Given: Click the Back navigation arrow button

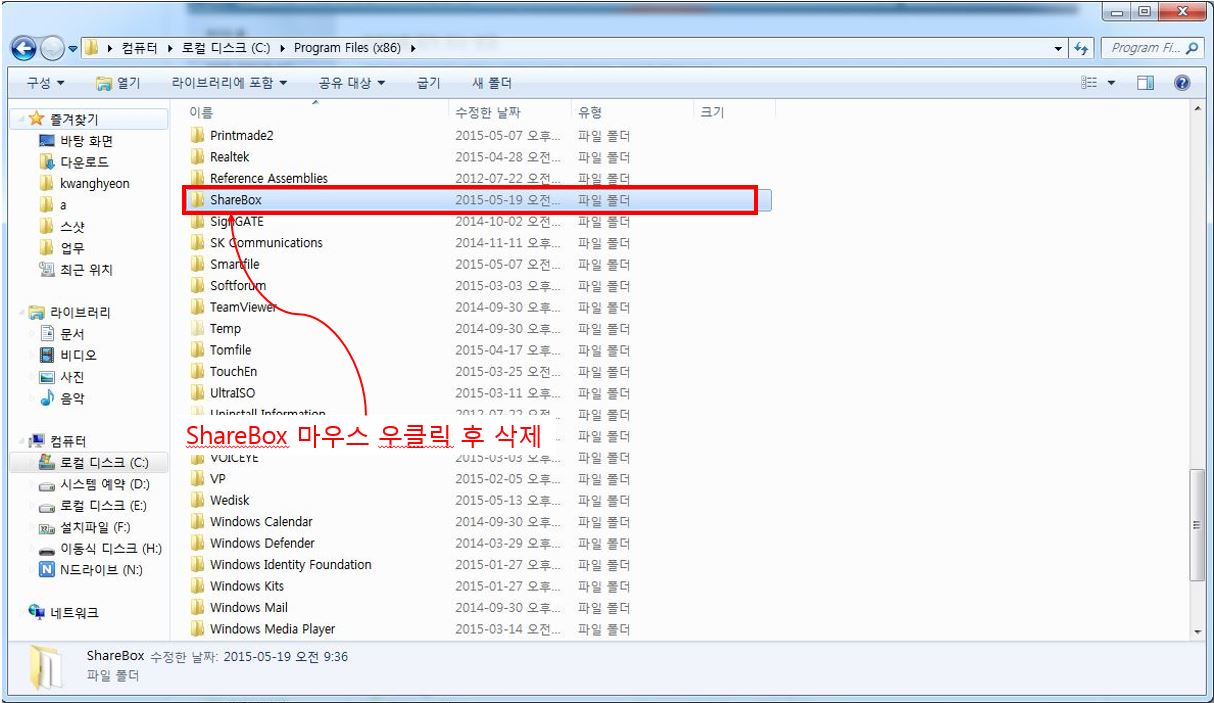Looking at the screenshot, I should tap(24, 48).
